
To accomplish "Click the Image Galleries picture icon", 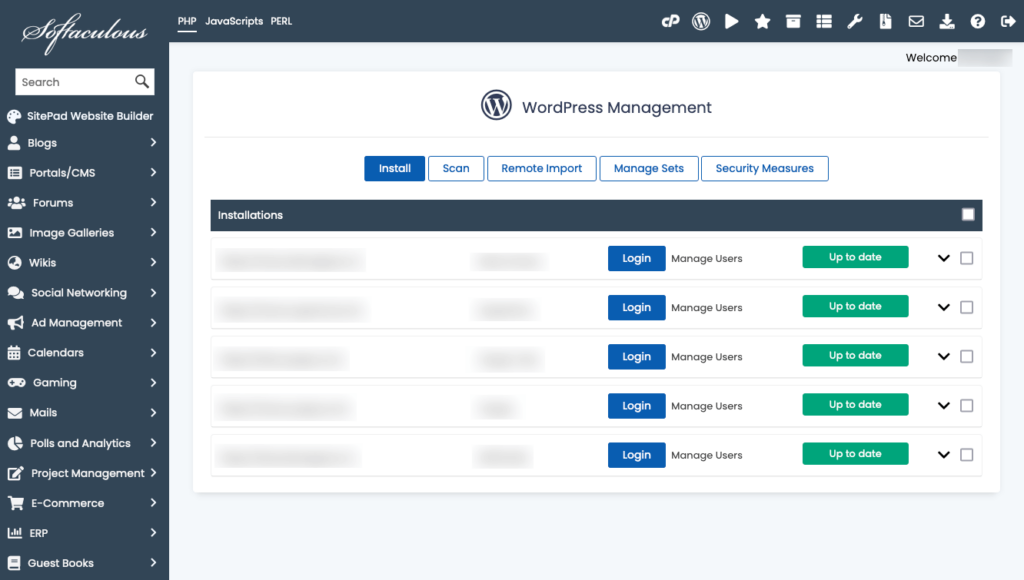I will [x=14, y=233].
